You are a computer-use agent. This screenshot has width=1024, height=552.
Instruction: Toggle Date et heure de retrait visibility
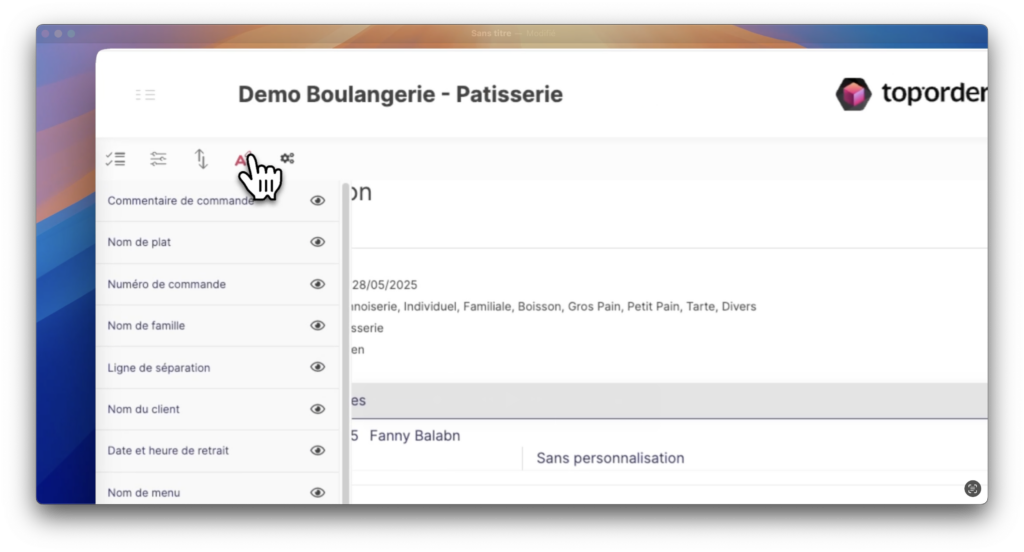[318, 451]
